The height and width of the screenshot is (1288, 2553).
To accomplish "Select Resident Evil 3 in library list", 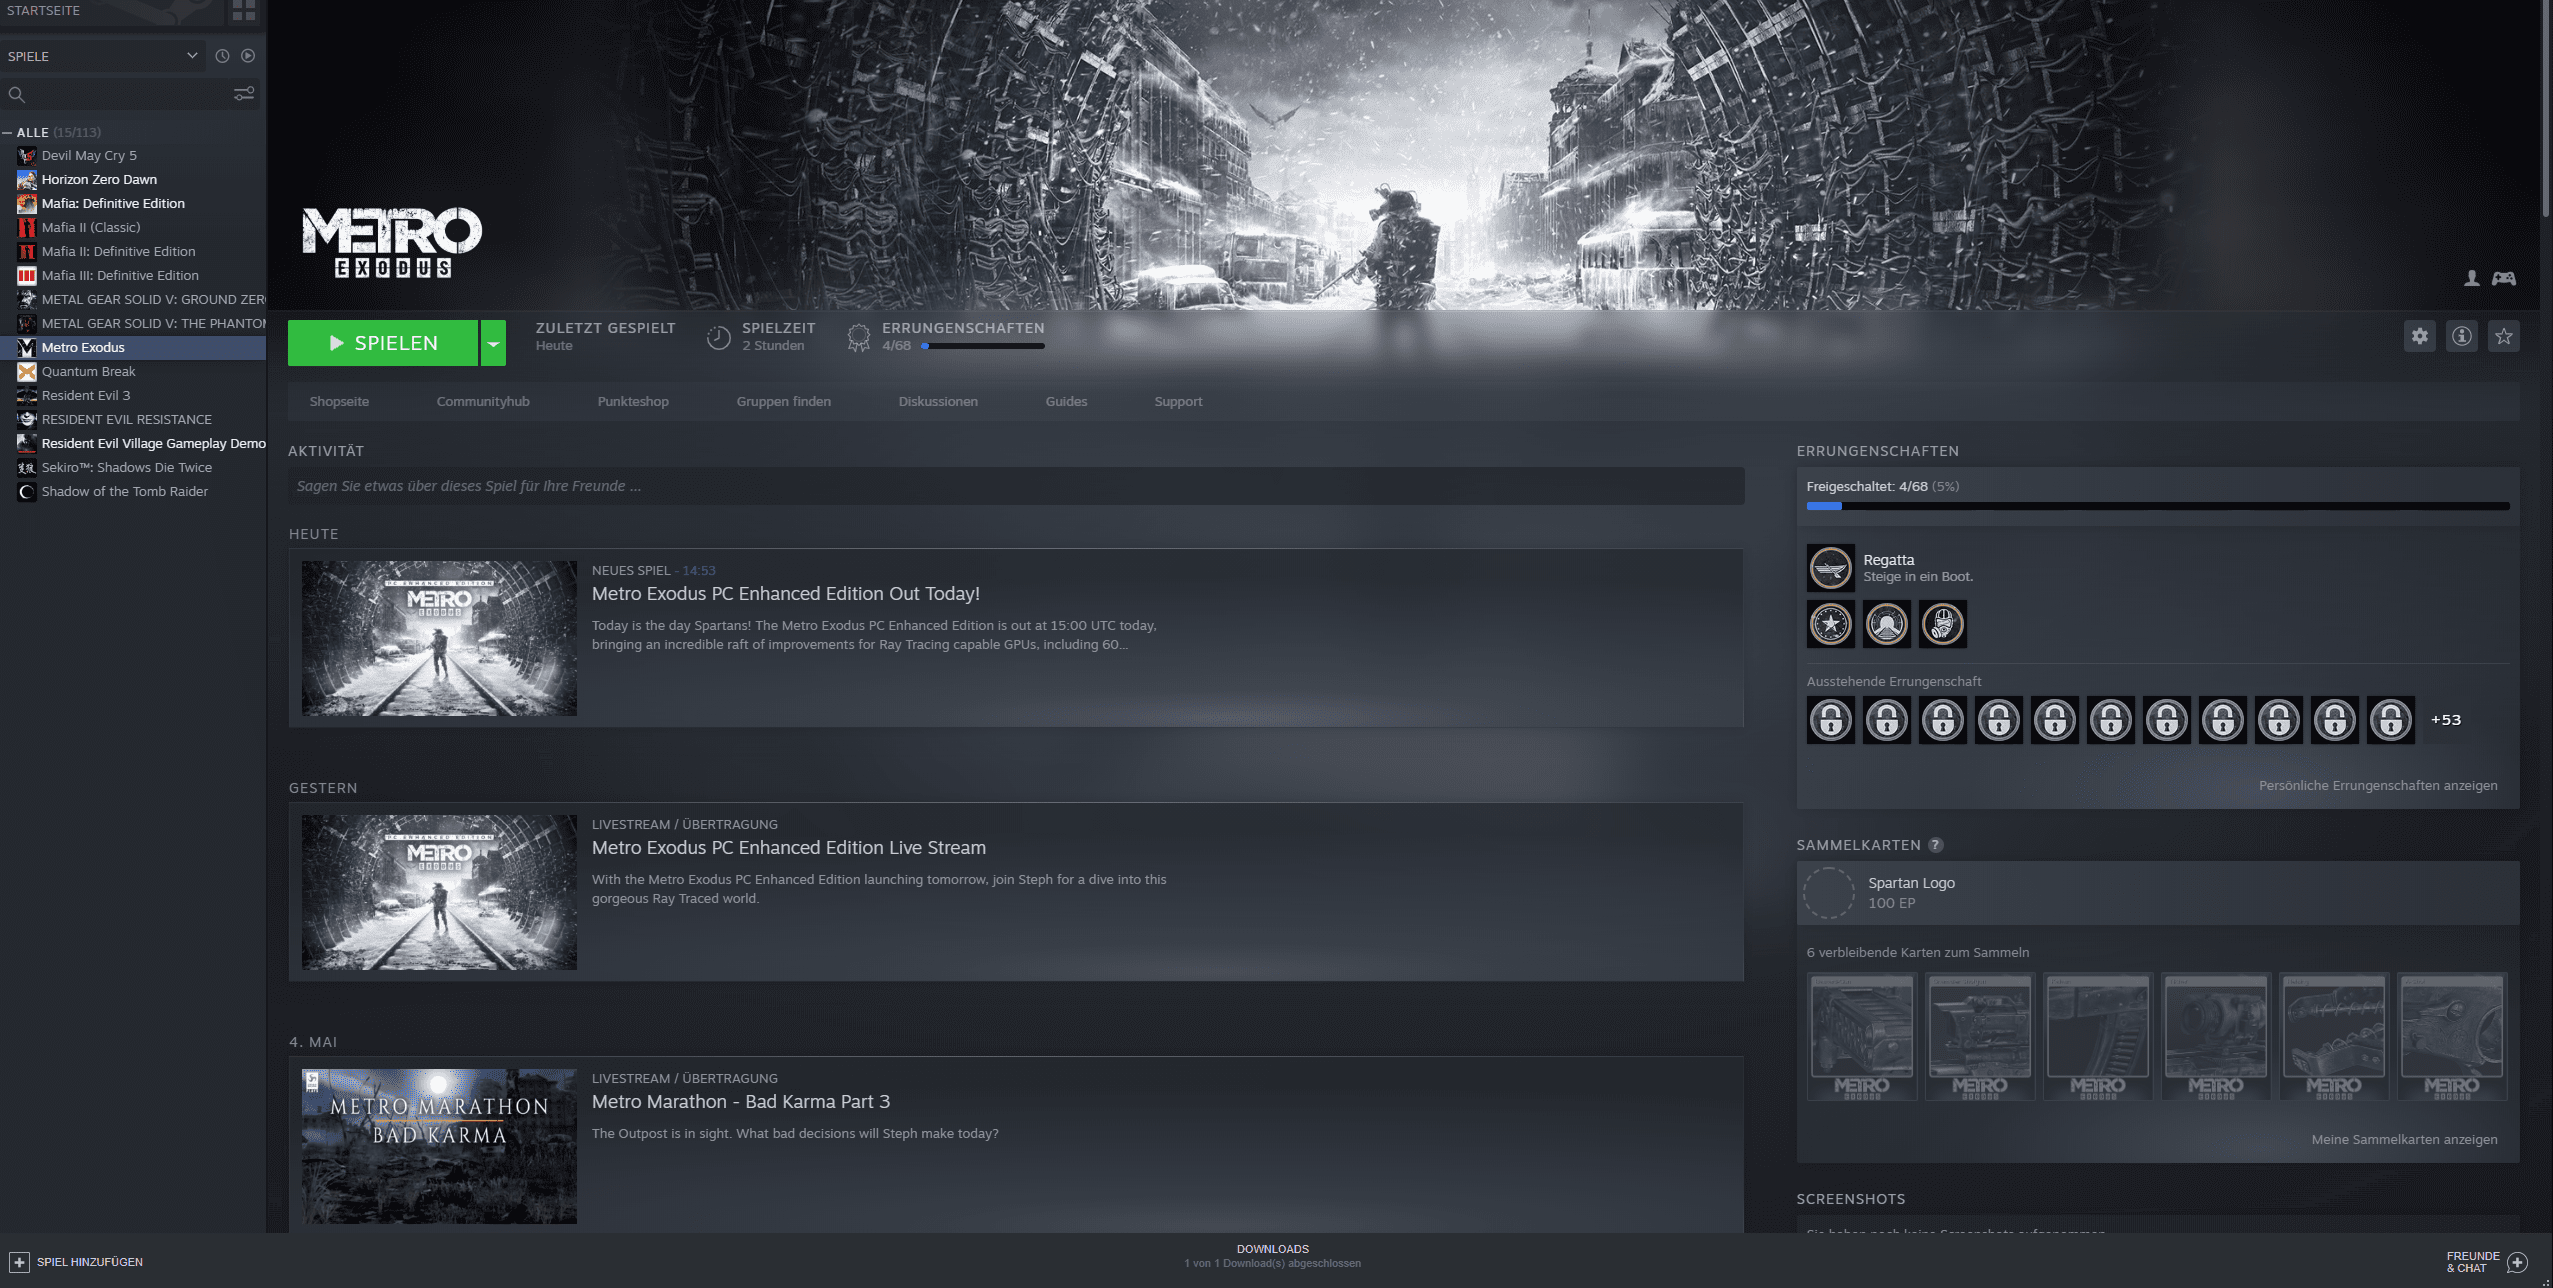I will (x=133, y=395).
